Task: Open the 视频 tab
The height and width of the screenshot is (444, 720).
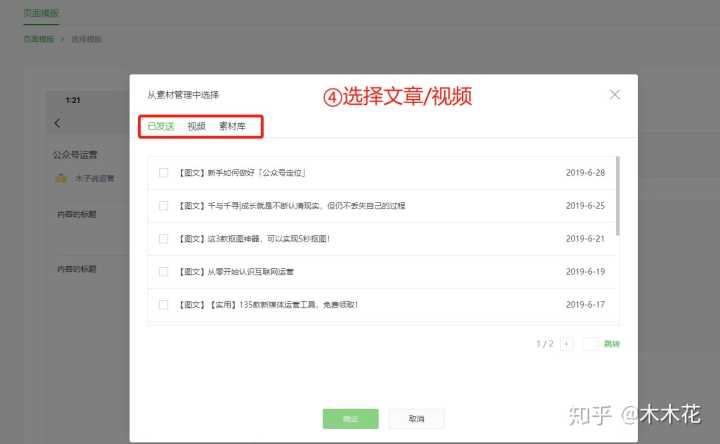Action: tap(196, 127)
